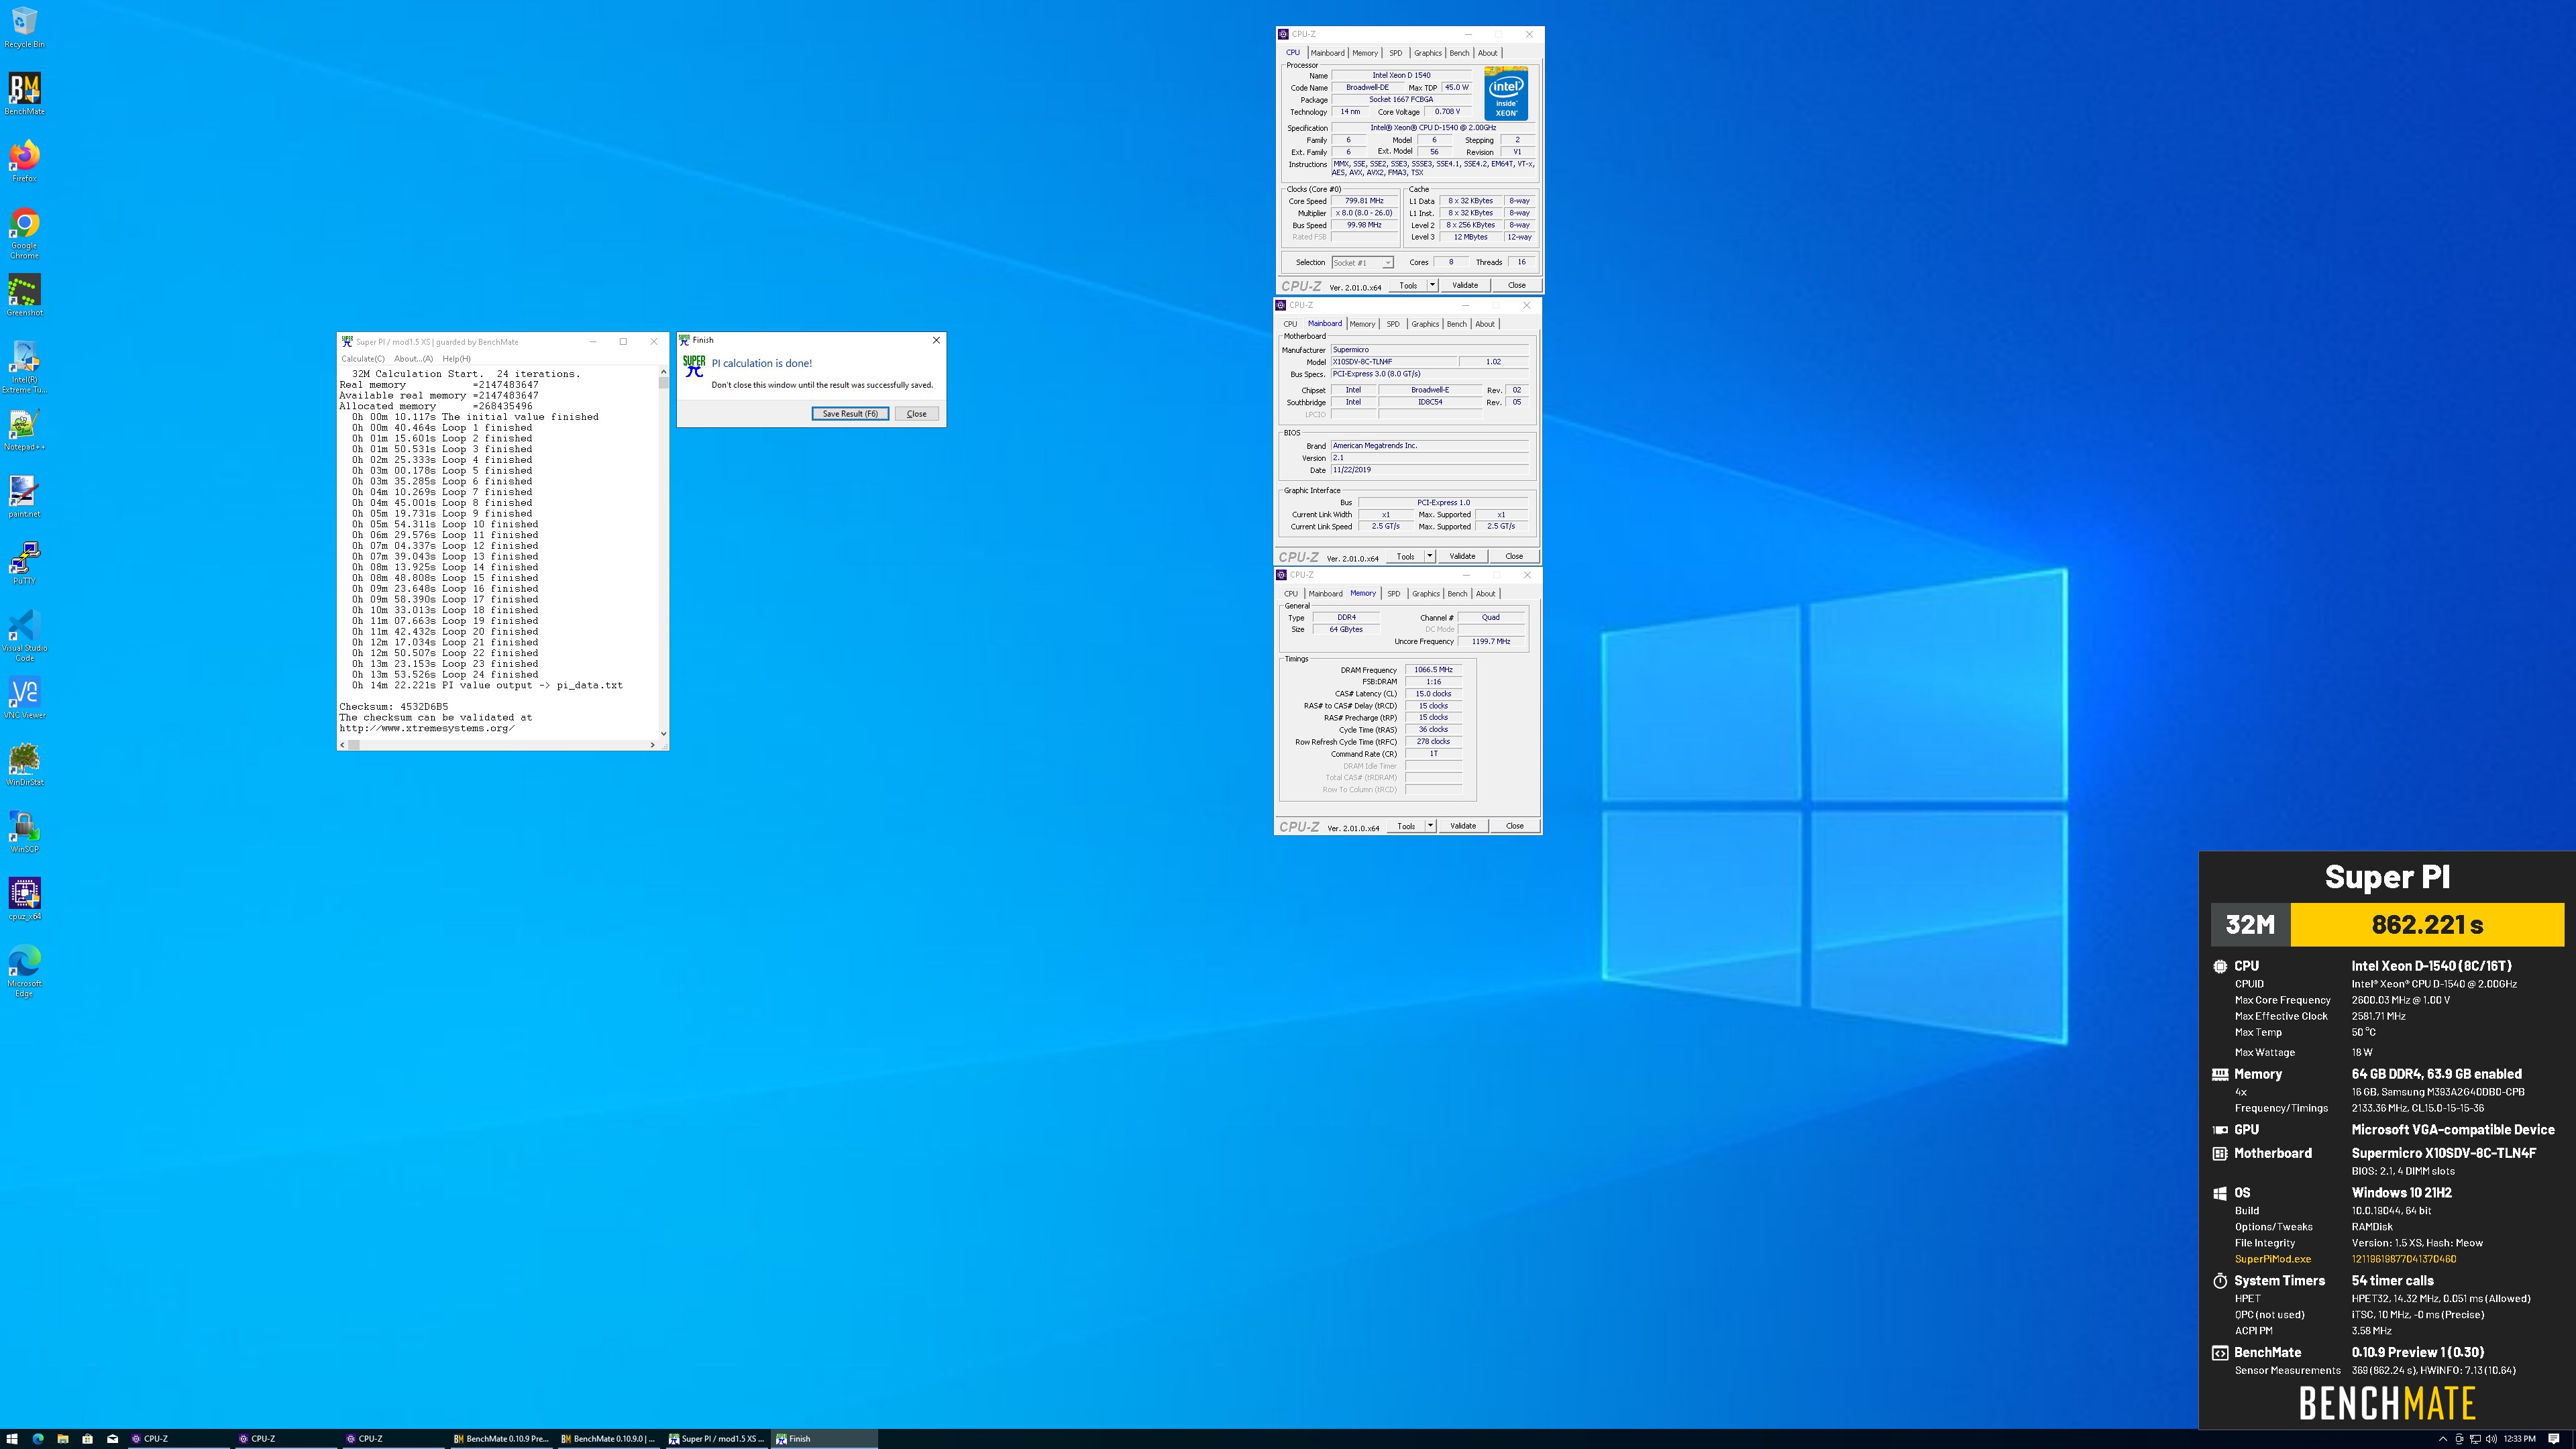Click the Intel Xeon logo in CPU-Z
The height and width of the screenshot is (1449, 2576).
tap(1506, 94)
